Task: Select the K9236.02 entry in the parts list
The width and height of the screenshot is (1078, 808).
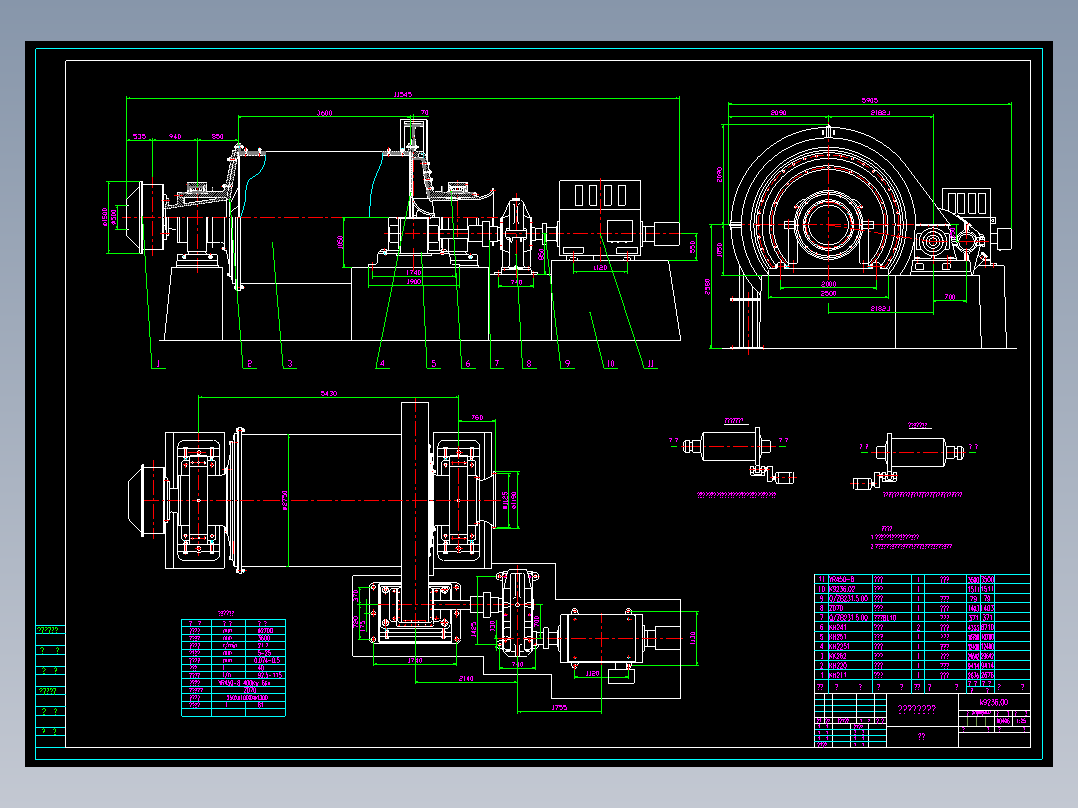Action: point(842,589)
